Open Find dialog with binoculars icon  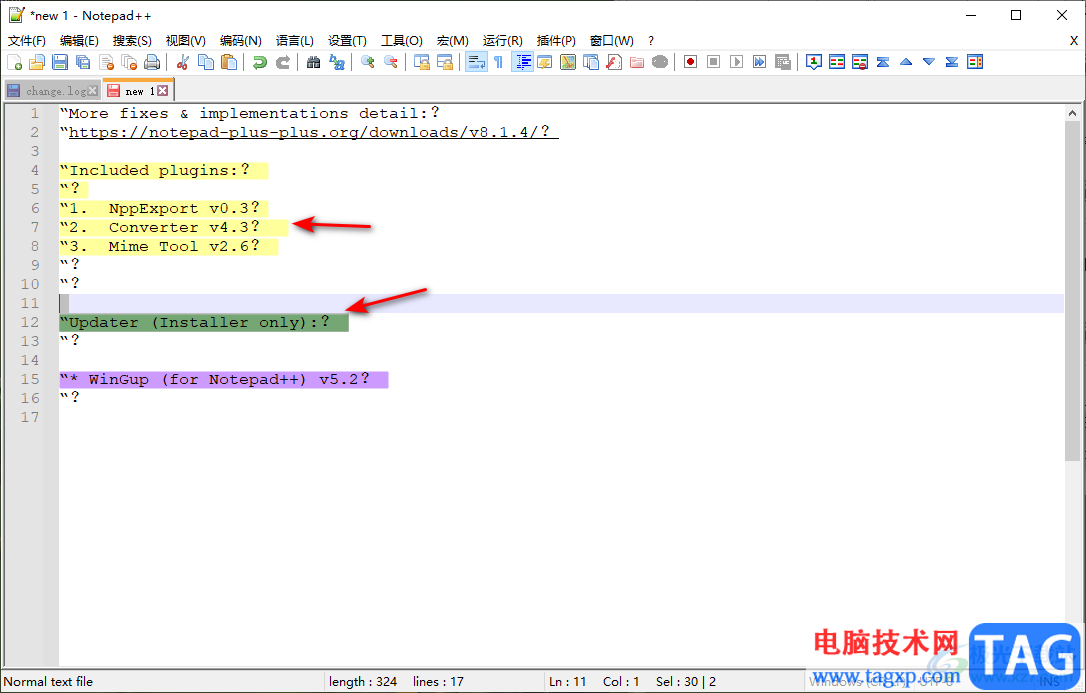[313, 62]
